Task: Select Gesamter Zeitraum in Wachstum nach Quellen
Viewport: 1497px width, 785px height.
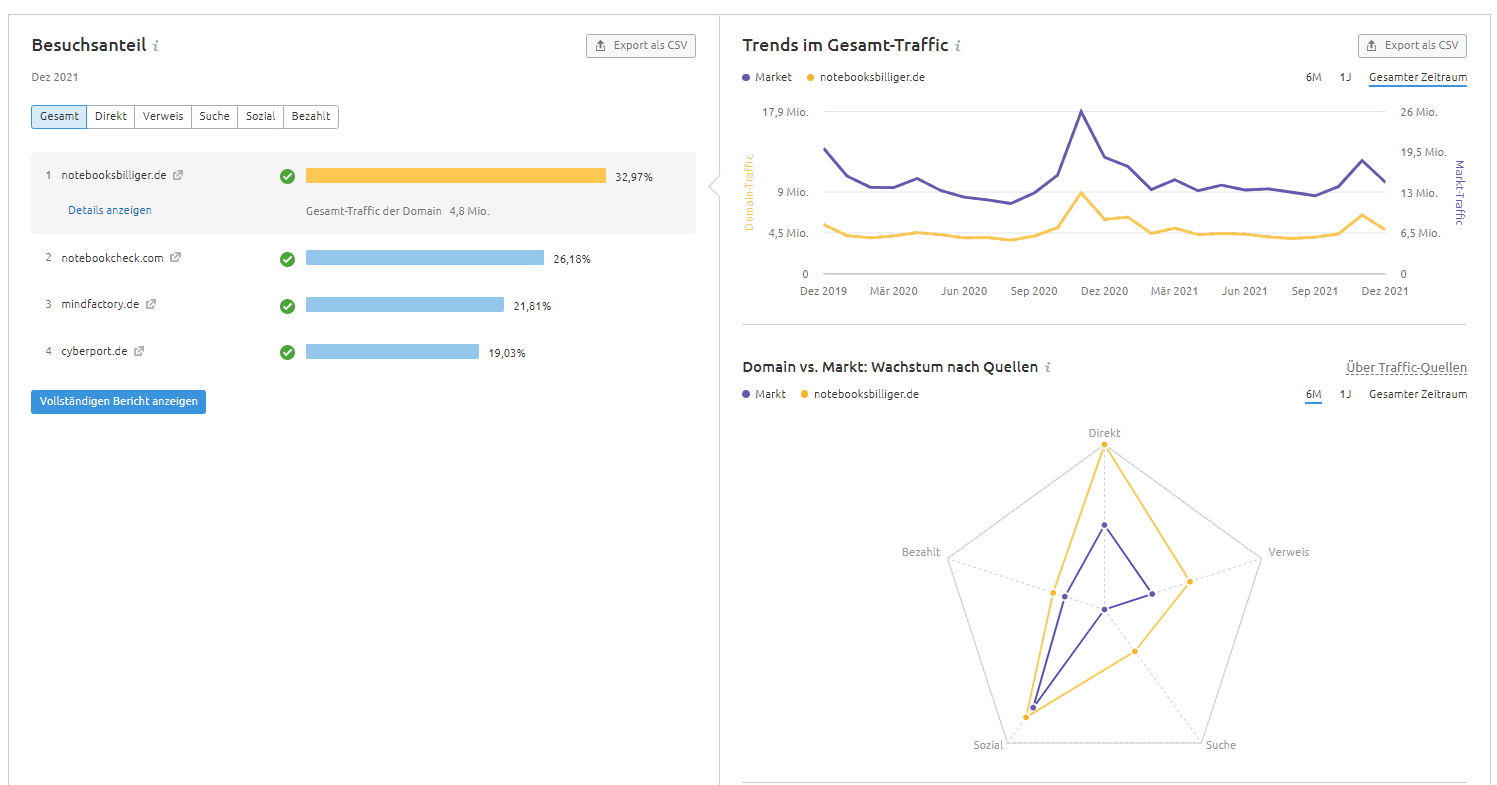Action: [1418, 394]
